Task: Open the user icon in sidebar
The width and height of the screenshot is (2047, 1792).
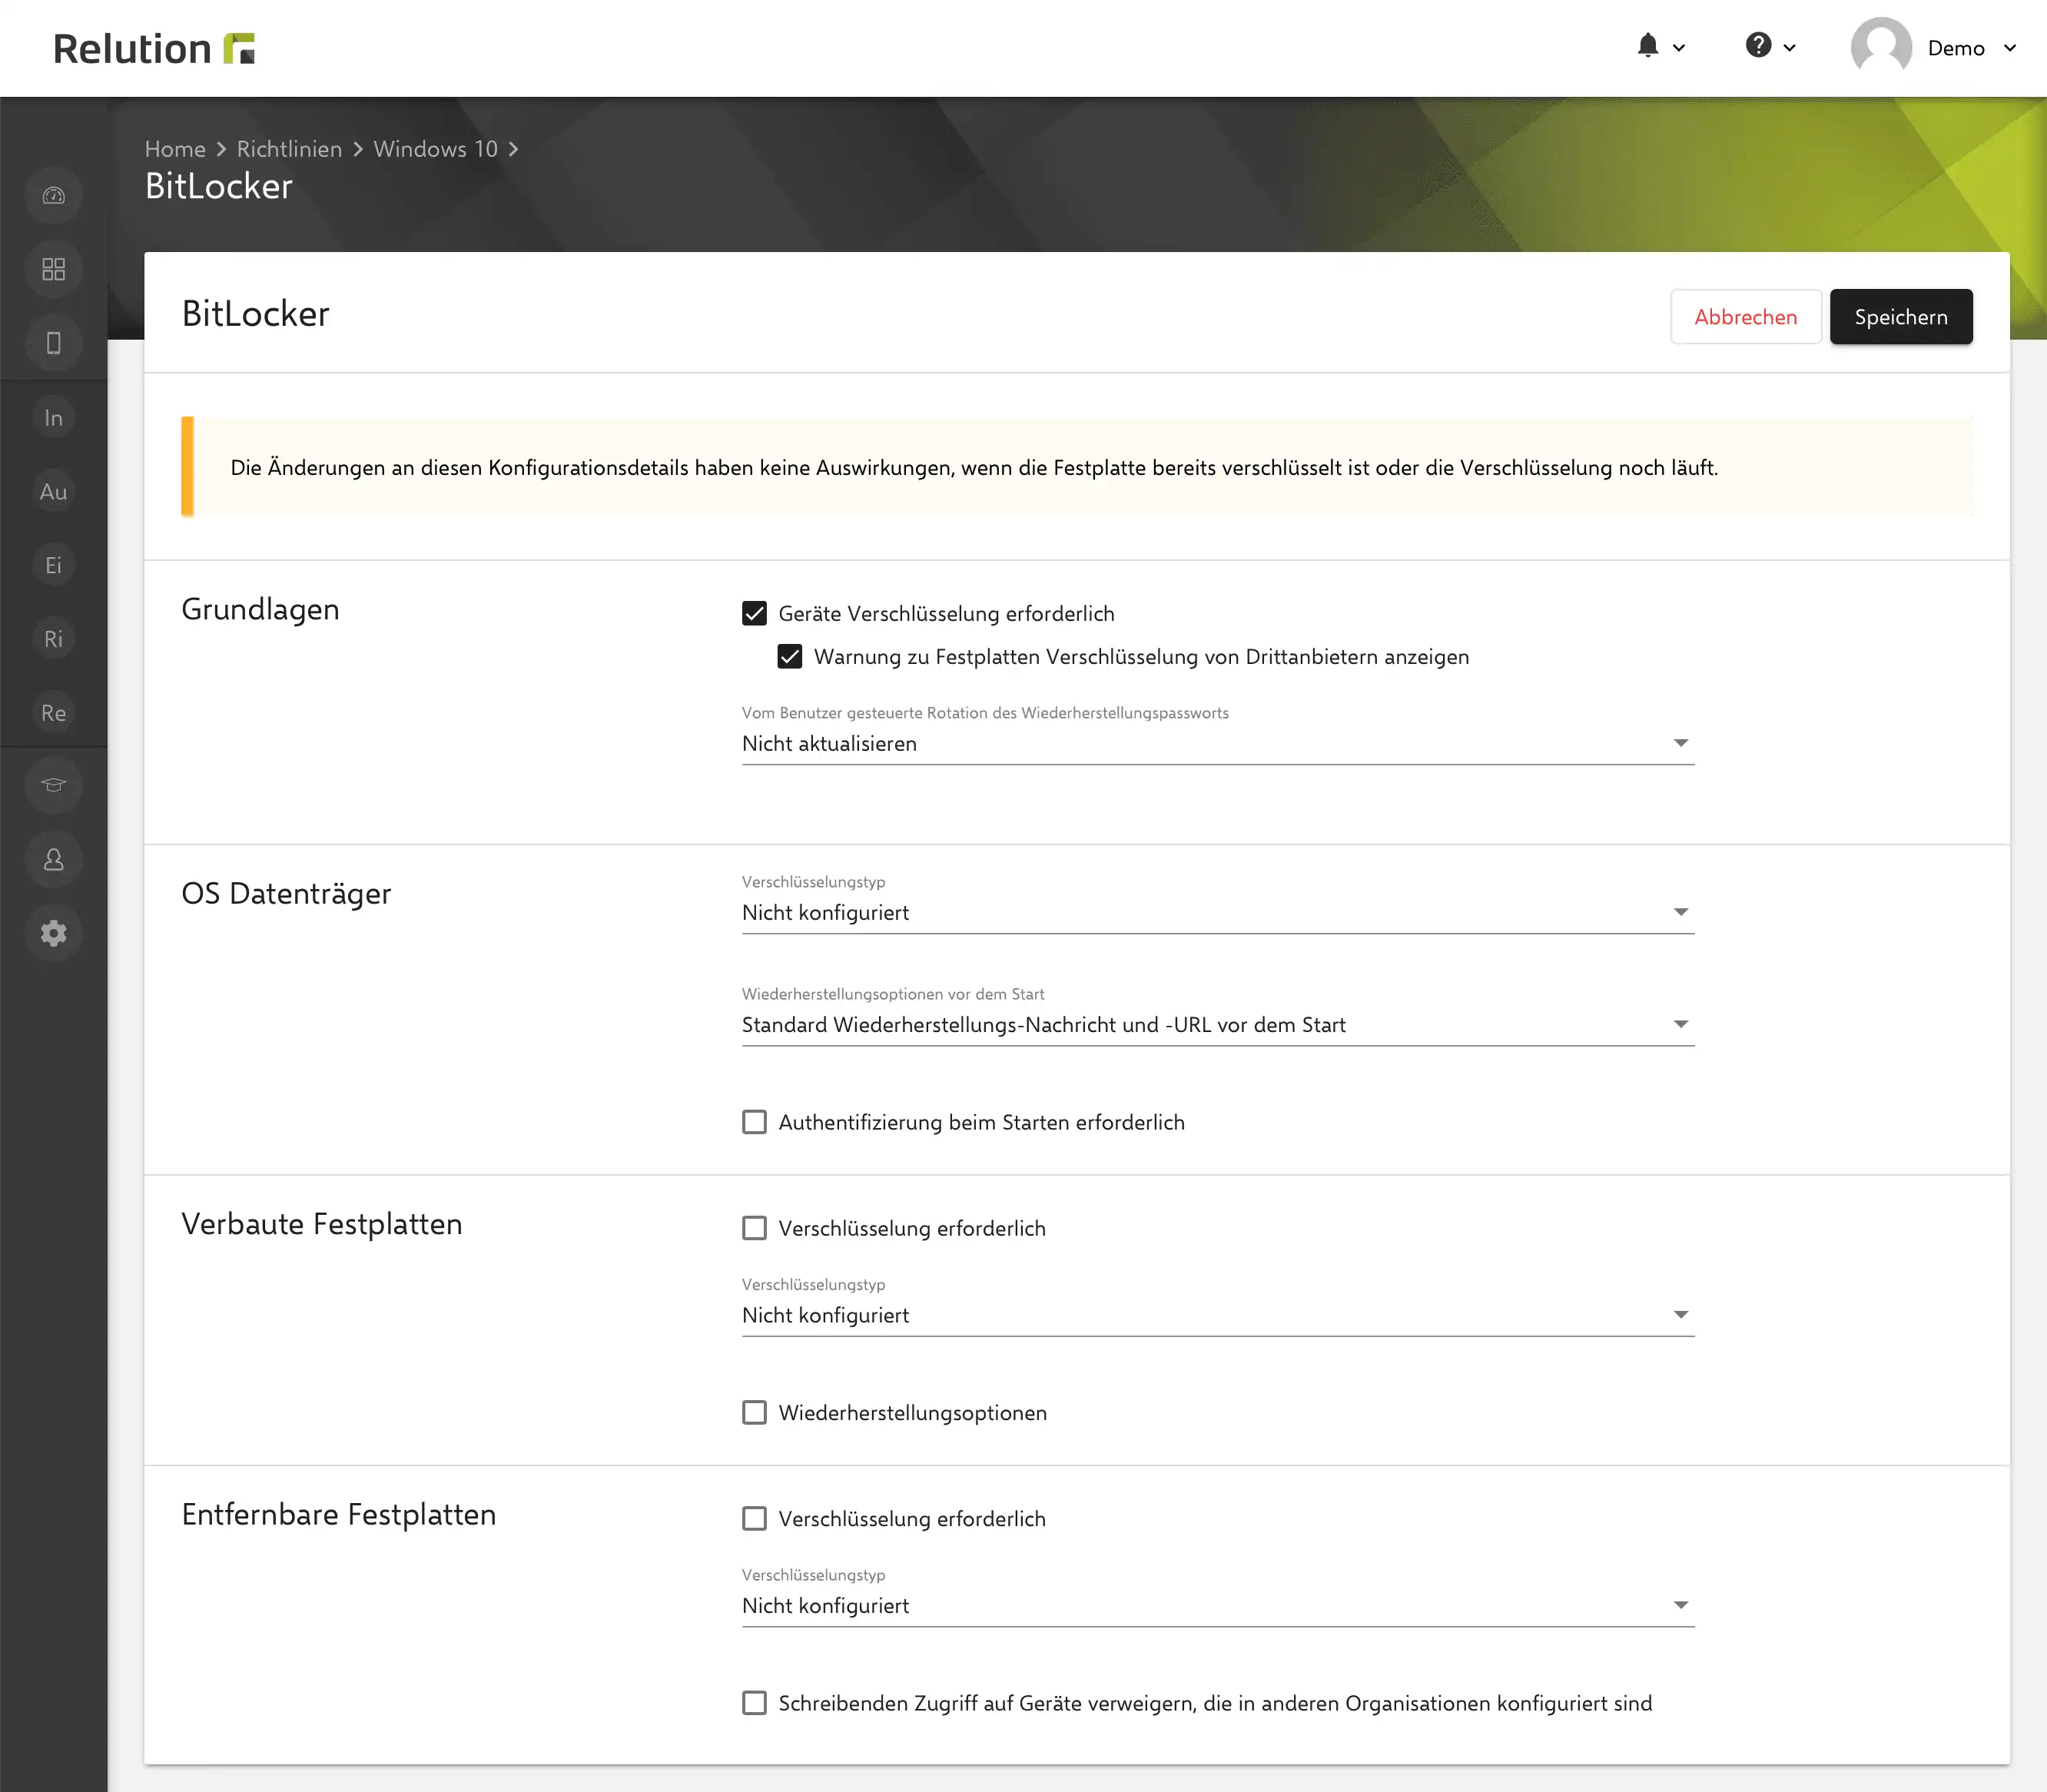Action: tap(54, 860)
